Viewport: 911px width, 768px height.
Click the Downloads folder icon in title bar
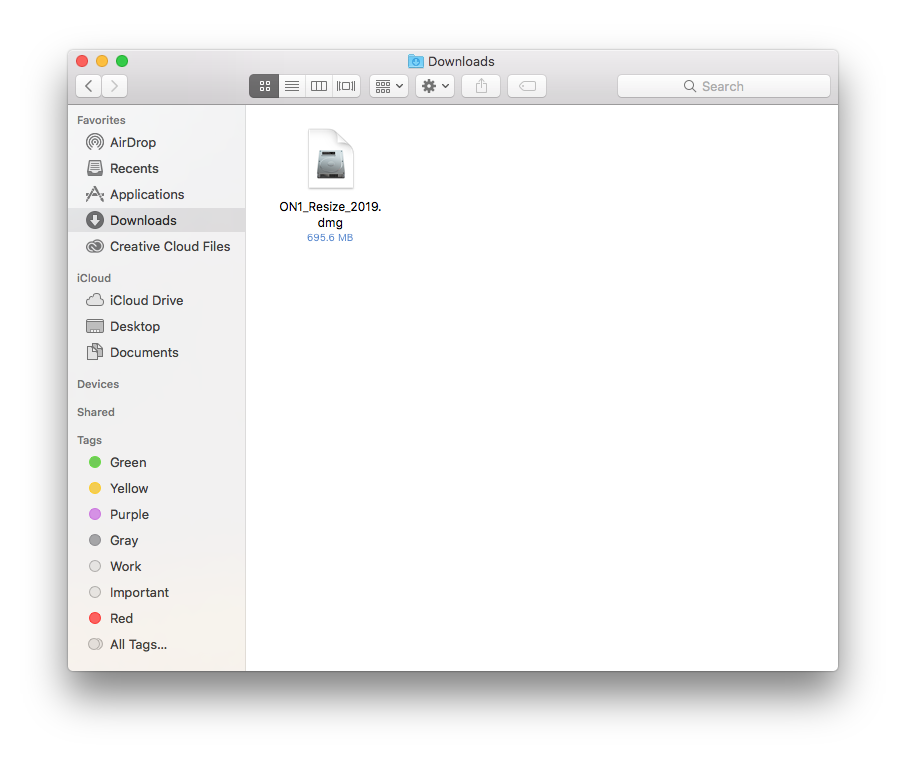(x=415, y=61)
